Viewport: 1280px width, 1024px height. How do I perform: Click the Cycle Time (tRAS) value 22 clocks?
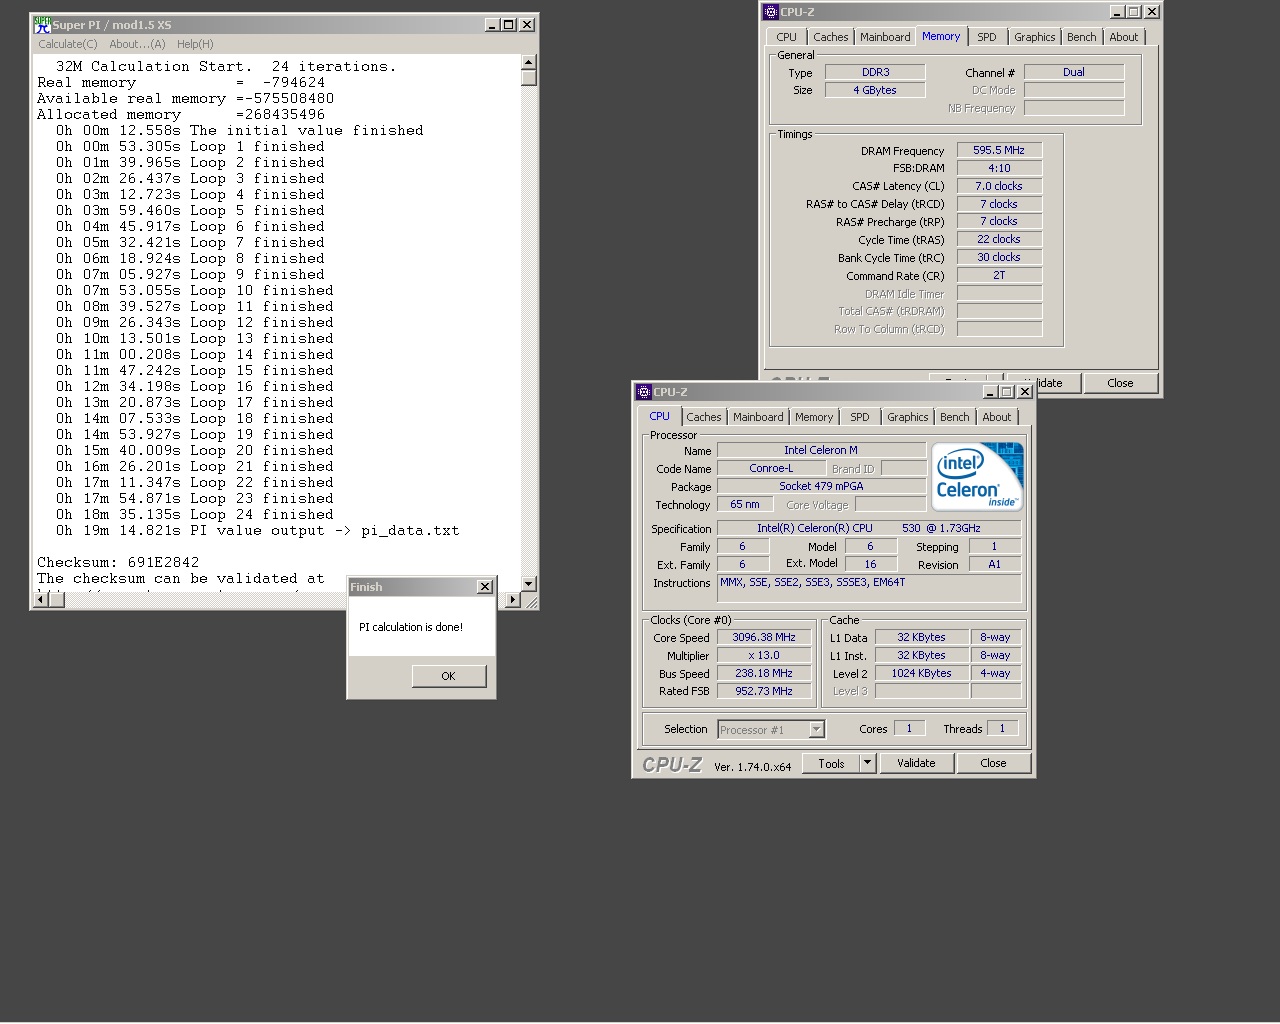(999, 239)
